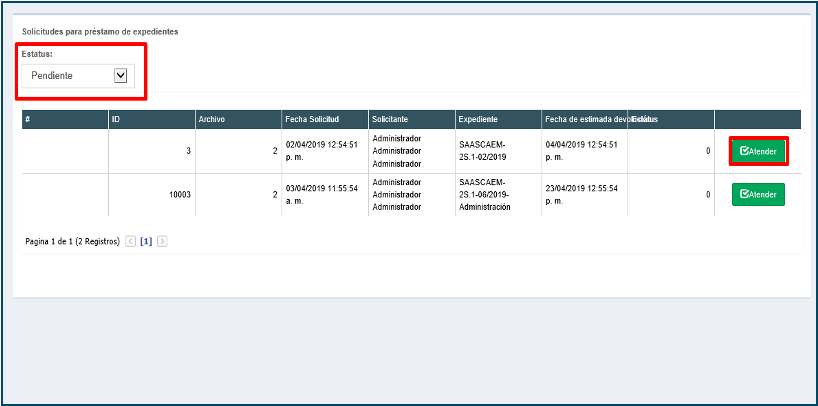Go to next page using pagination arrow

[x=162, y=242]
